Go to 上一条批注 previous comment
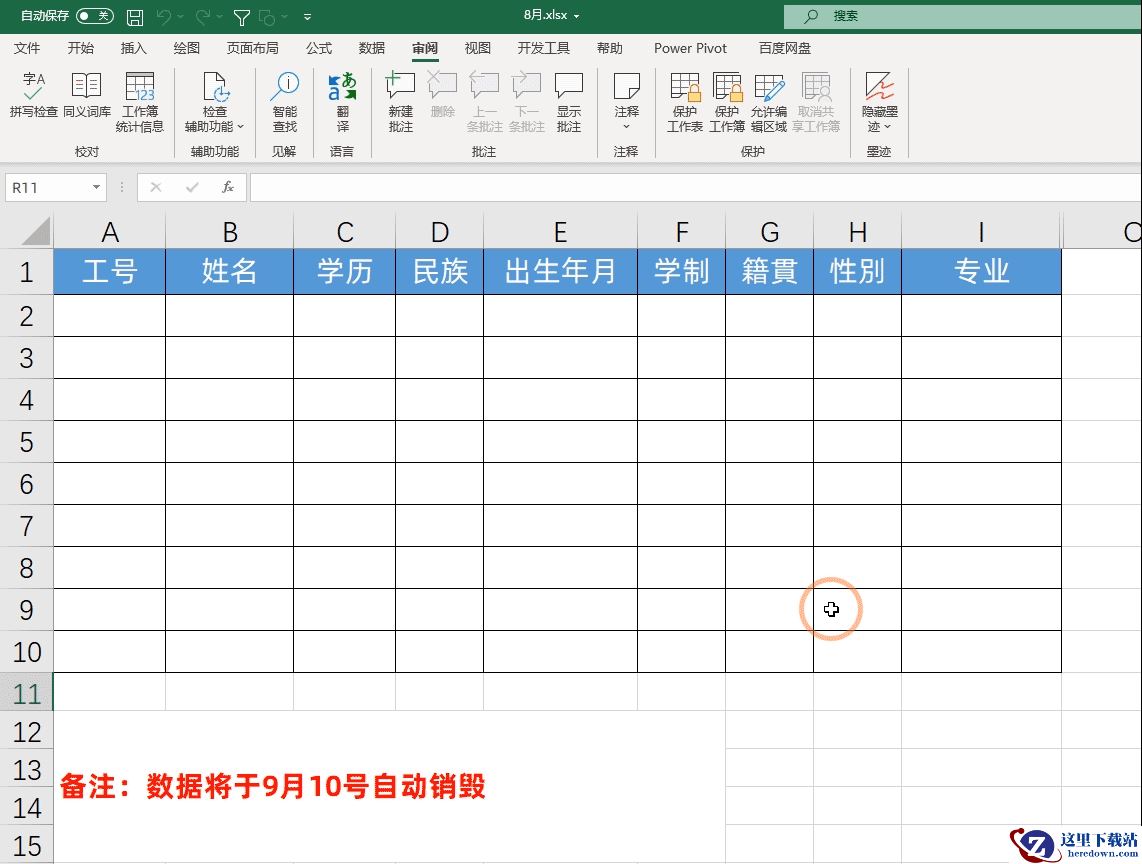The height and width of the screenshot is (864, 1142). tap(484, 102)
